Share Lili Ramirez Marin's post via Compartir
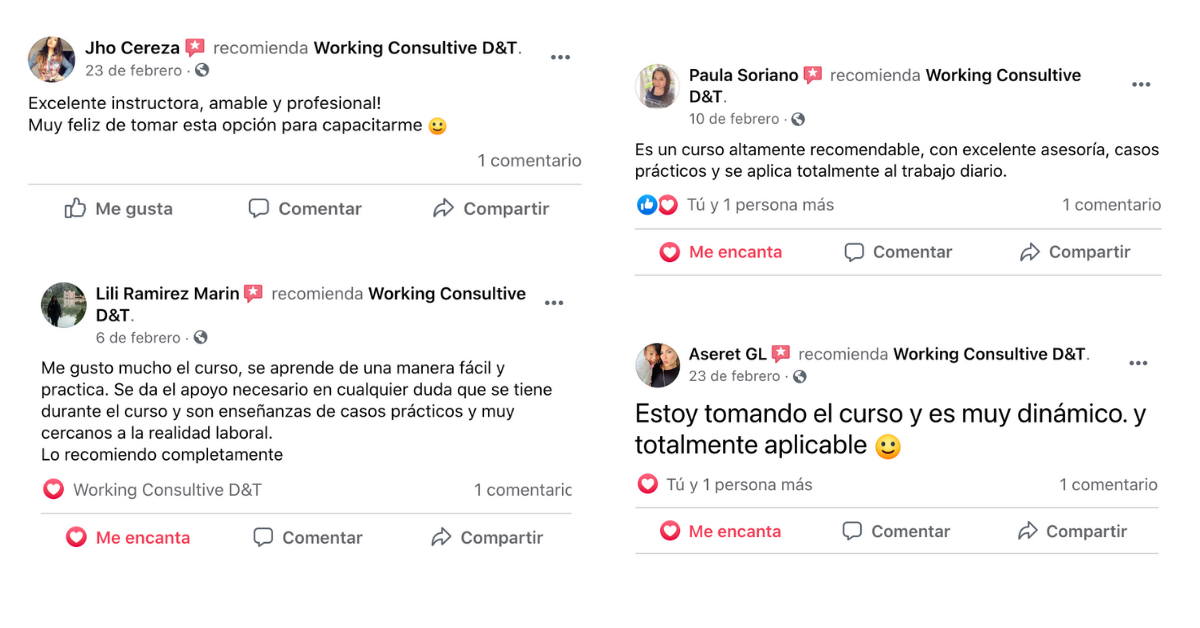This screenshot has height=628, width=1200. (x=487, y=538)
